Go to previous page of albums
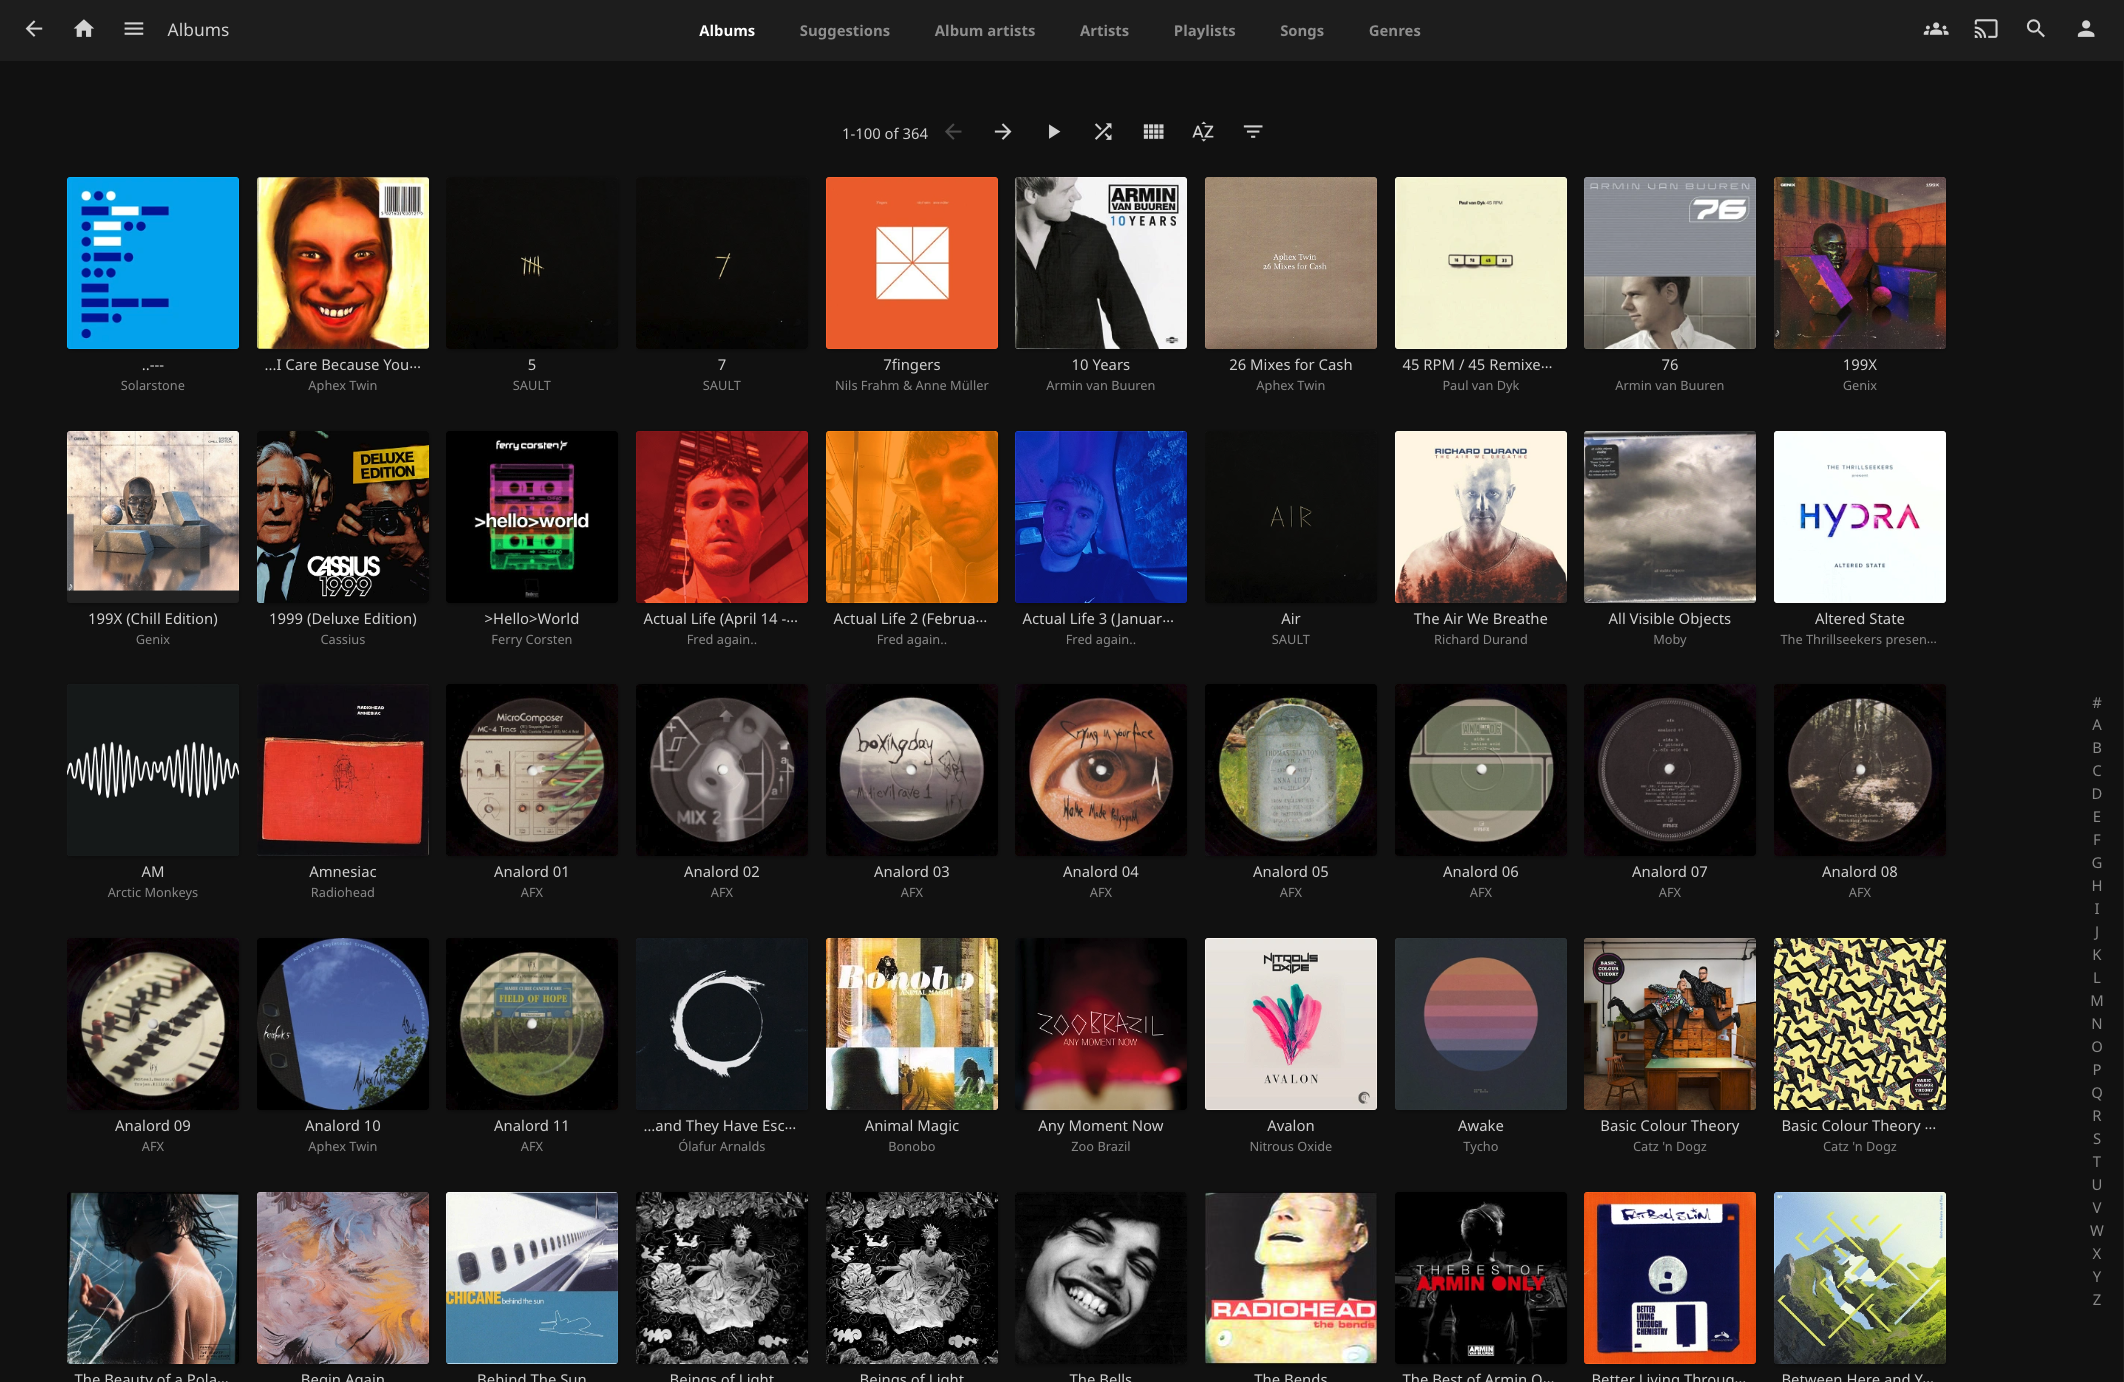This screenshot has height=1382, width=2124. [954, 132]
